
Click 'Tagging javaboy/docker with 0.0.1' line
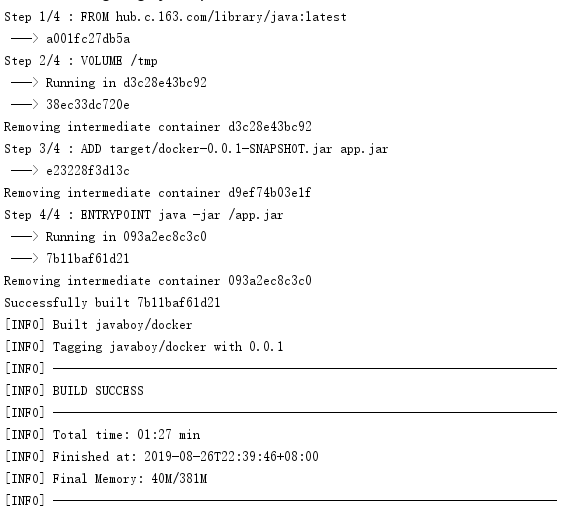pos(144,347)
